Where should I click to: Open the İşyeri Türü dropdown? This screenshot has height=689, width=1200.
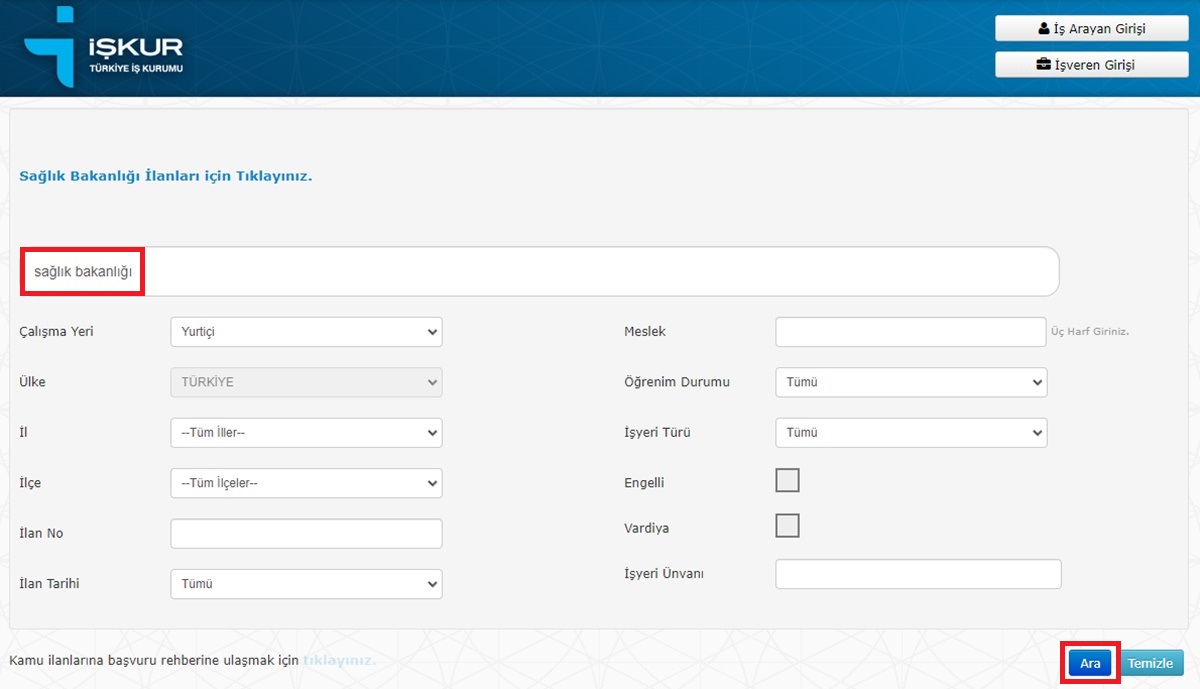910,433
